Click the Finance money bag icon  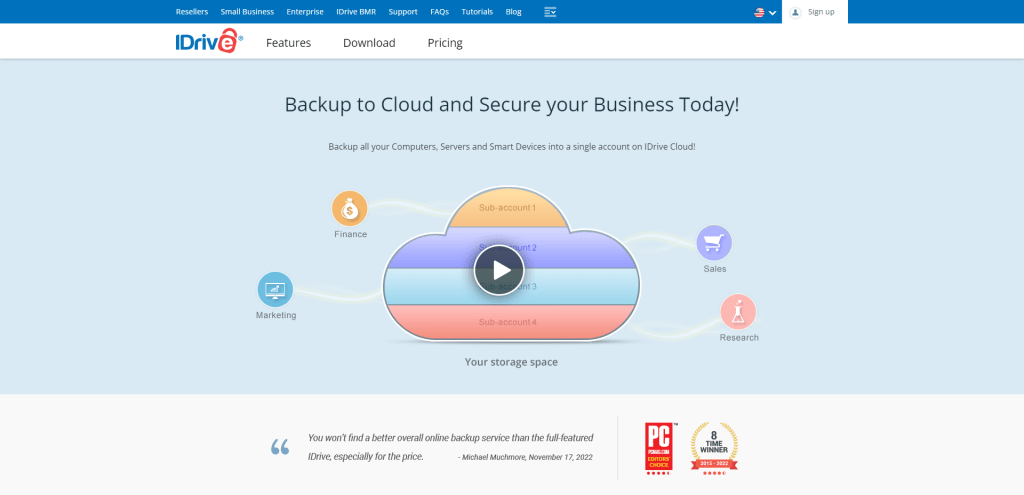349,209
